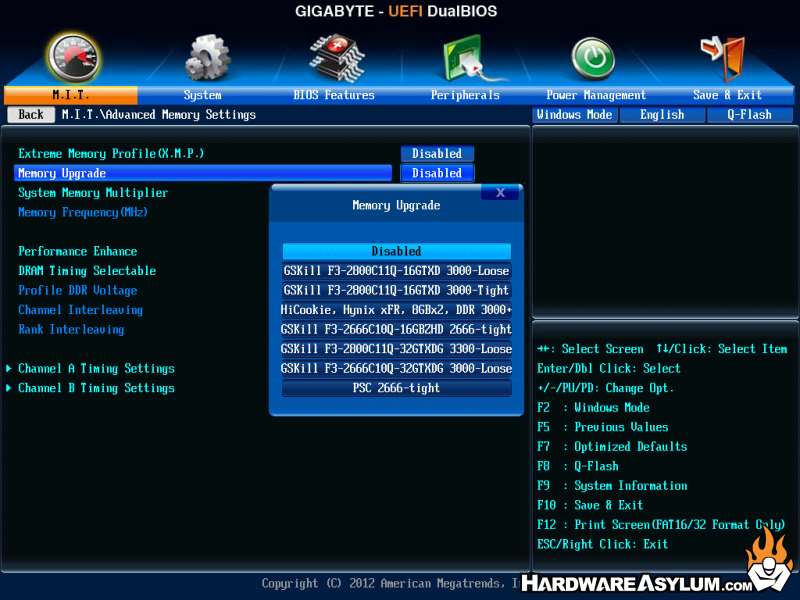Choose GSKill F3-2800C11Q-16GTXD 3000-Tight profile
Viewport: 800px width, 600px height.
pos(396,290)
